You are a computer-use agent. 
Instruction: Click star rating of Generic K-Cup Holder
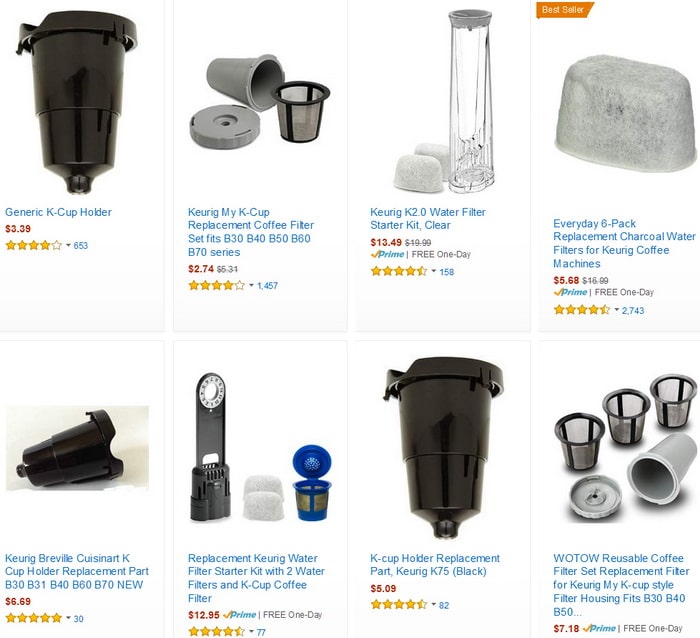coord(33,245)
